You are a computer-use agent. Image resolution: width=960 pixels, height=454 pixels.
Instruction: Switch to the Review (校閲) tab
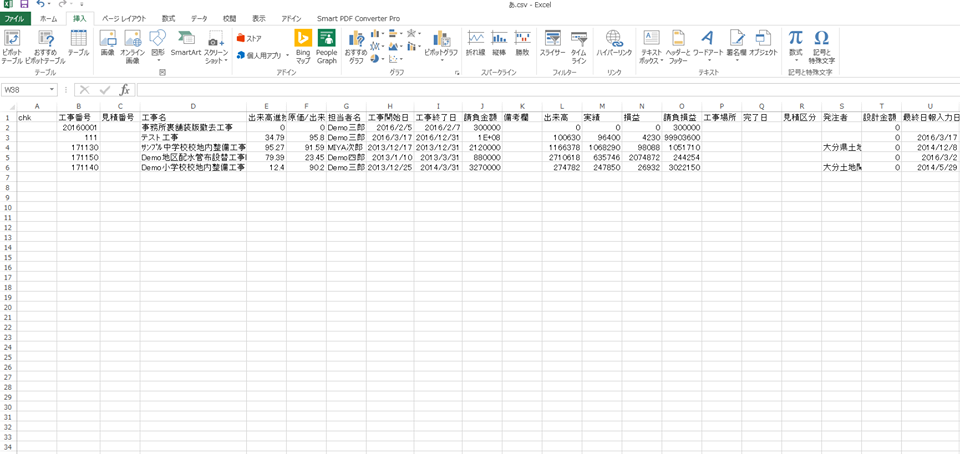click(x=230, y=19)
